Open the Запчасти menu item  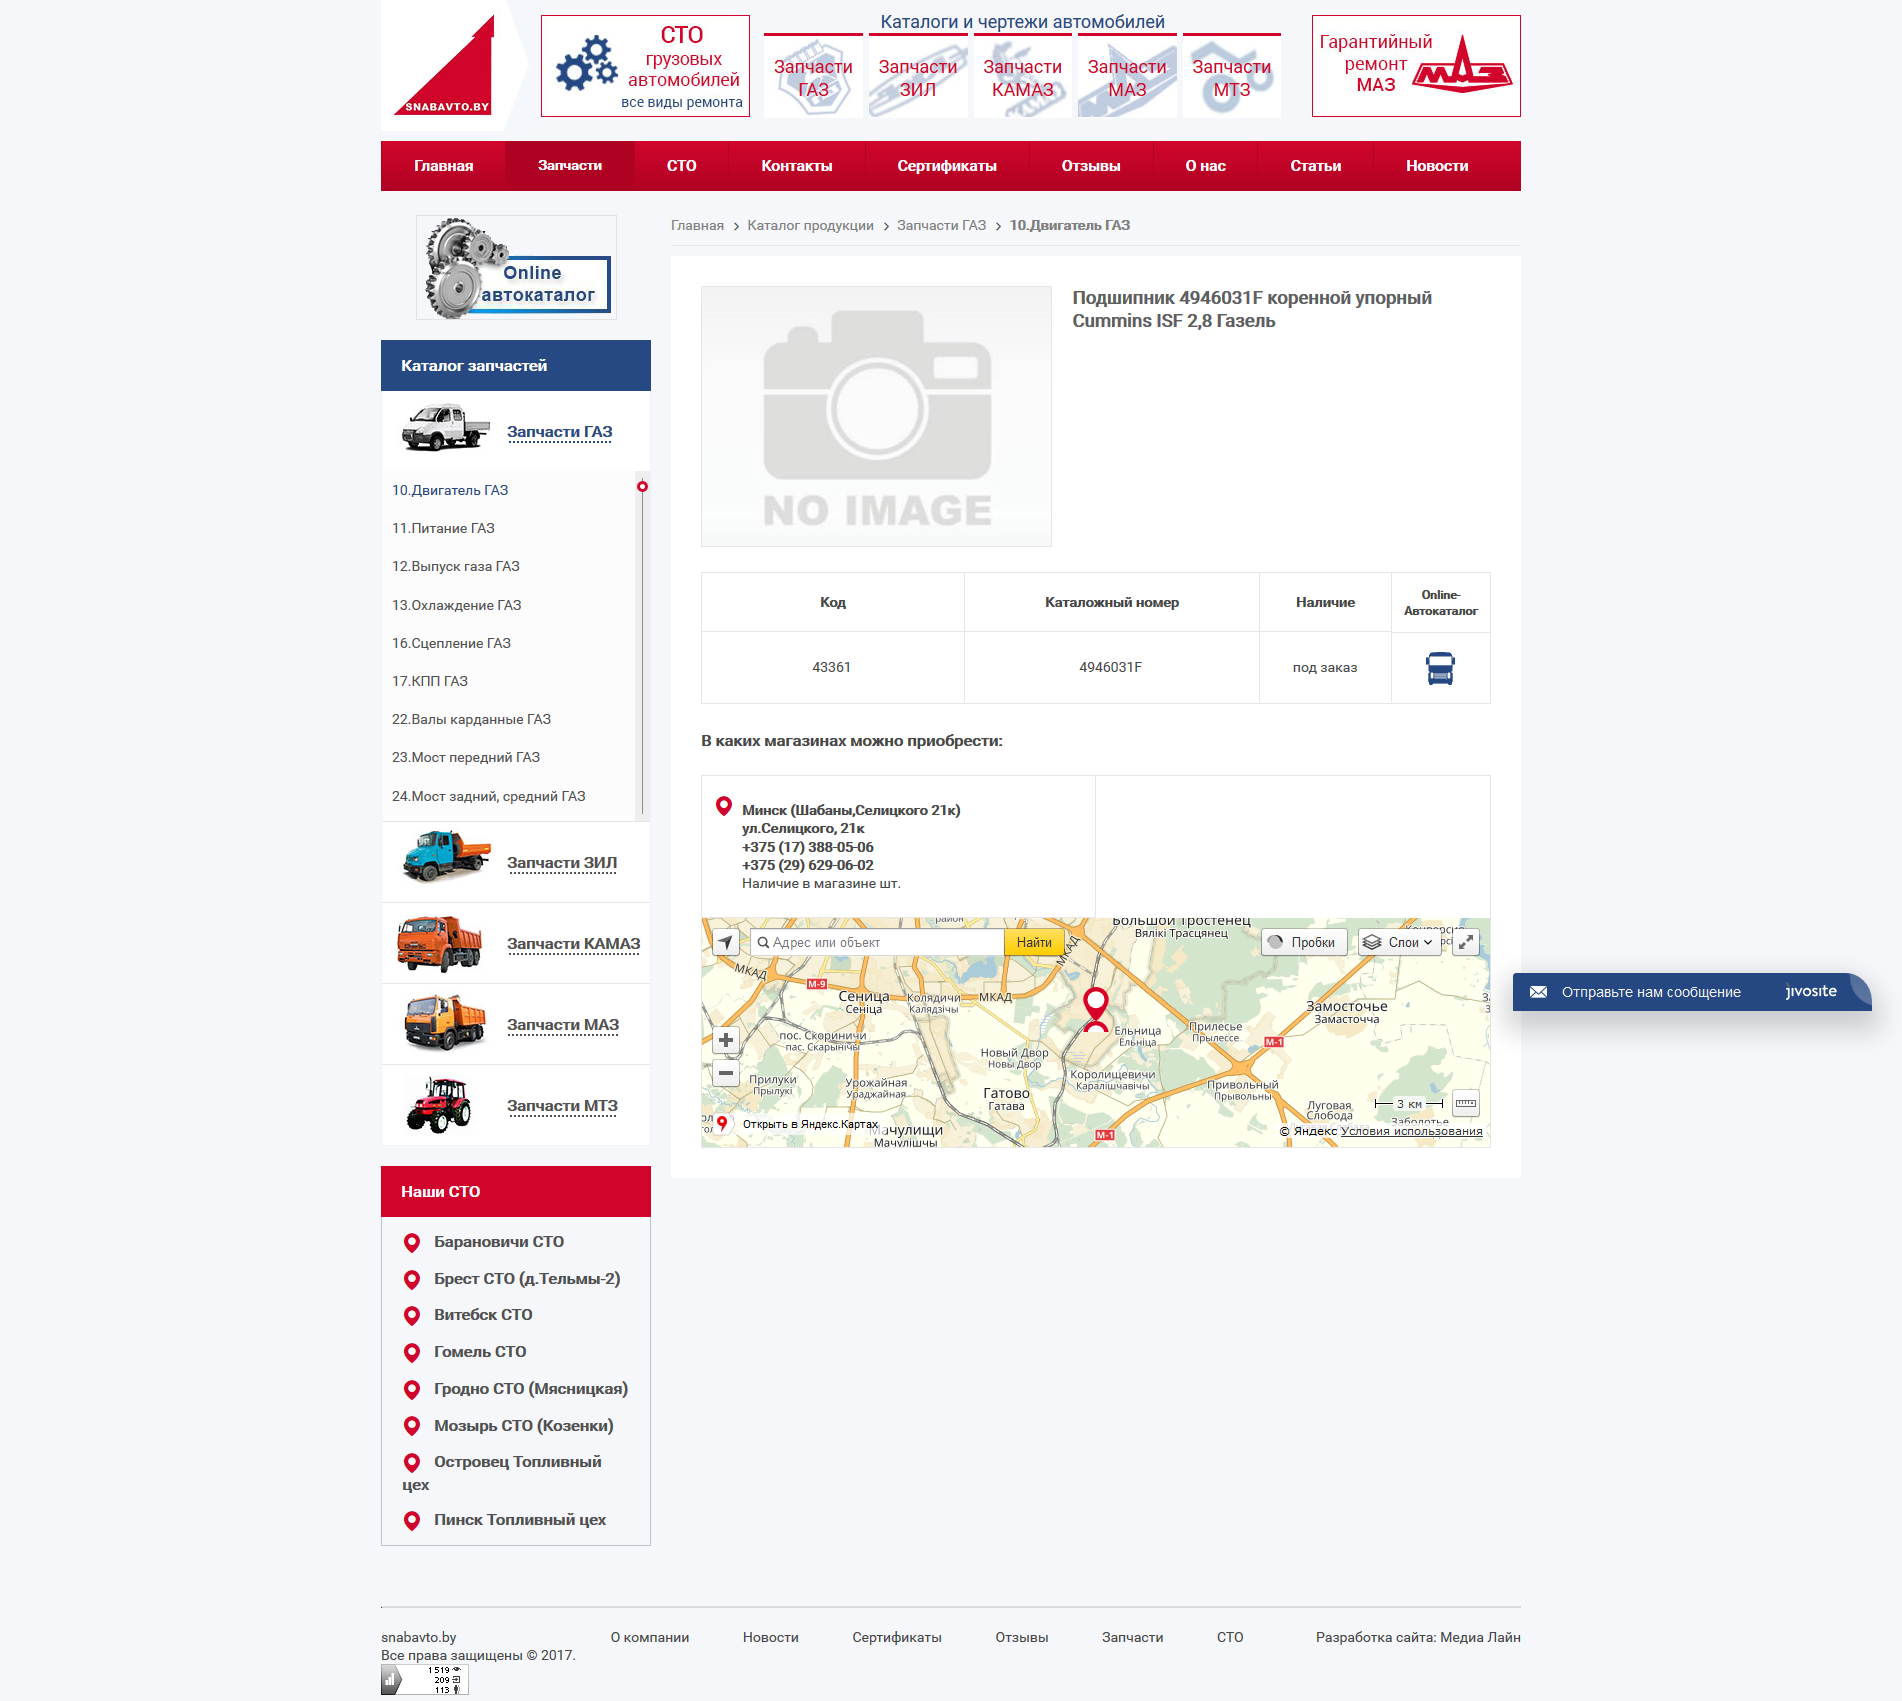point(570,166)
